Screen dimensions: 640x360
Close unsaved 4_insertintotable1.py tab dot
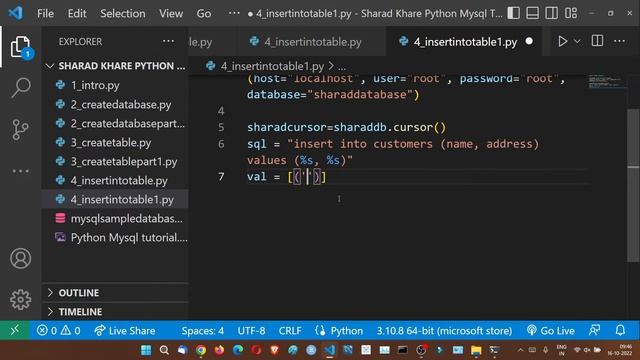click(x=529, y=41)
